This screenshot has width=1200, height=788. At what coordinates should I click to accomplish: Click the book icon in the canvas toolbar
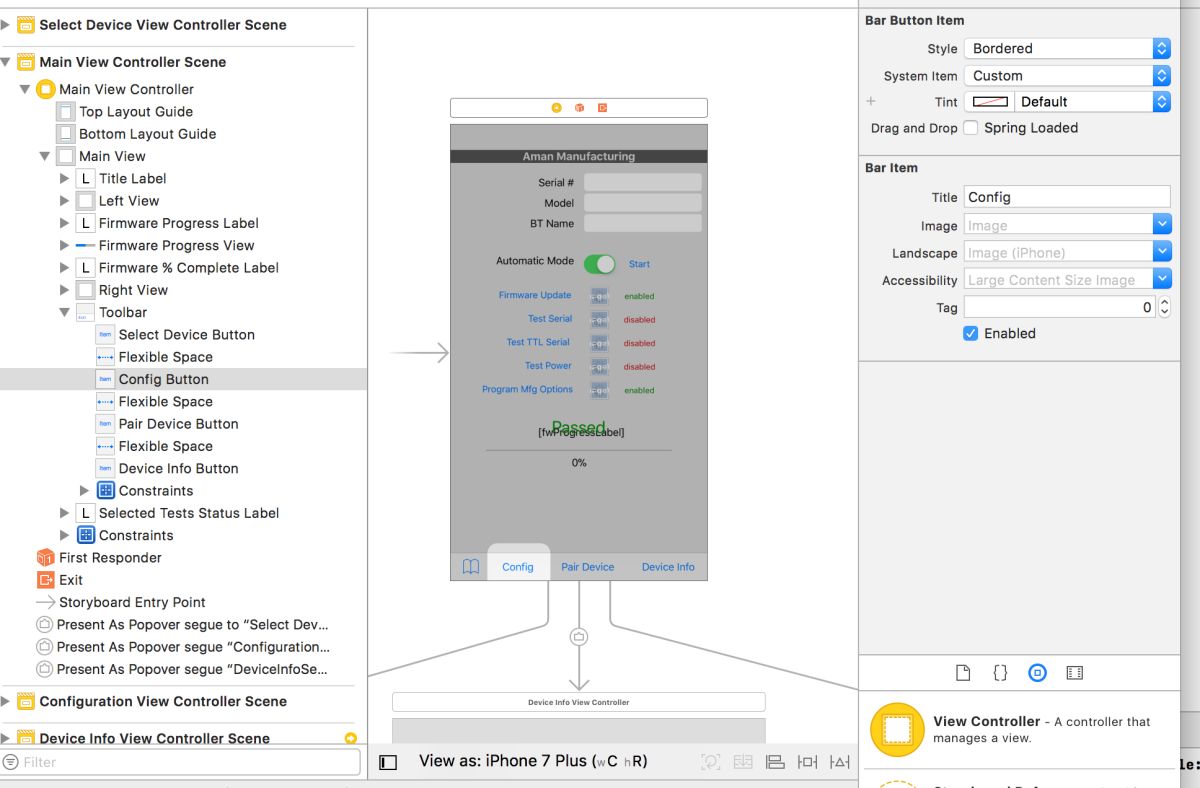(x=471, y=567)
